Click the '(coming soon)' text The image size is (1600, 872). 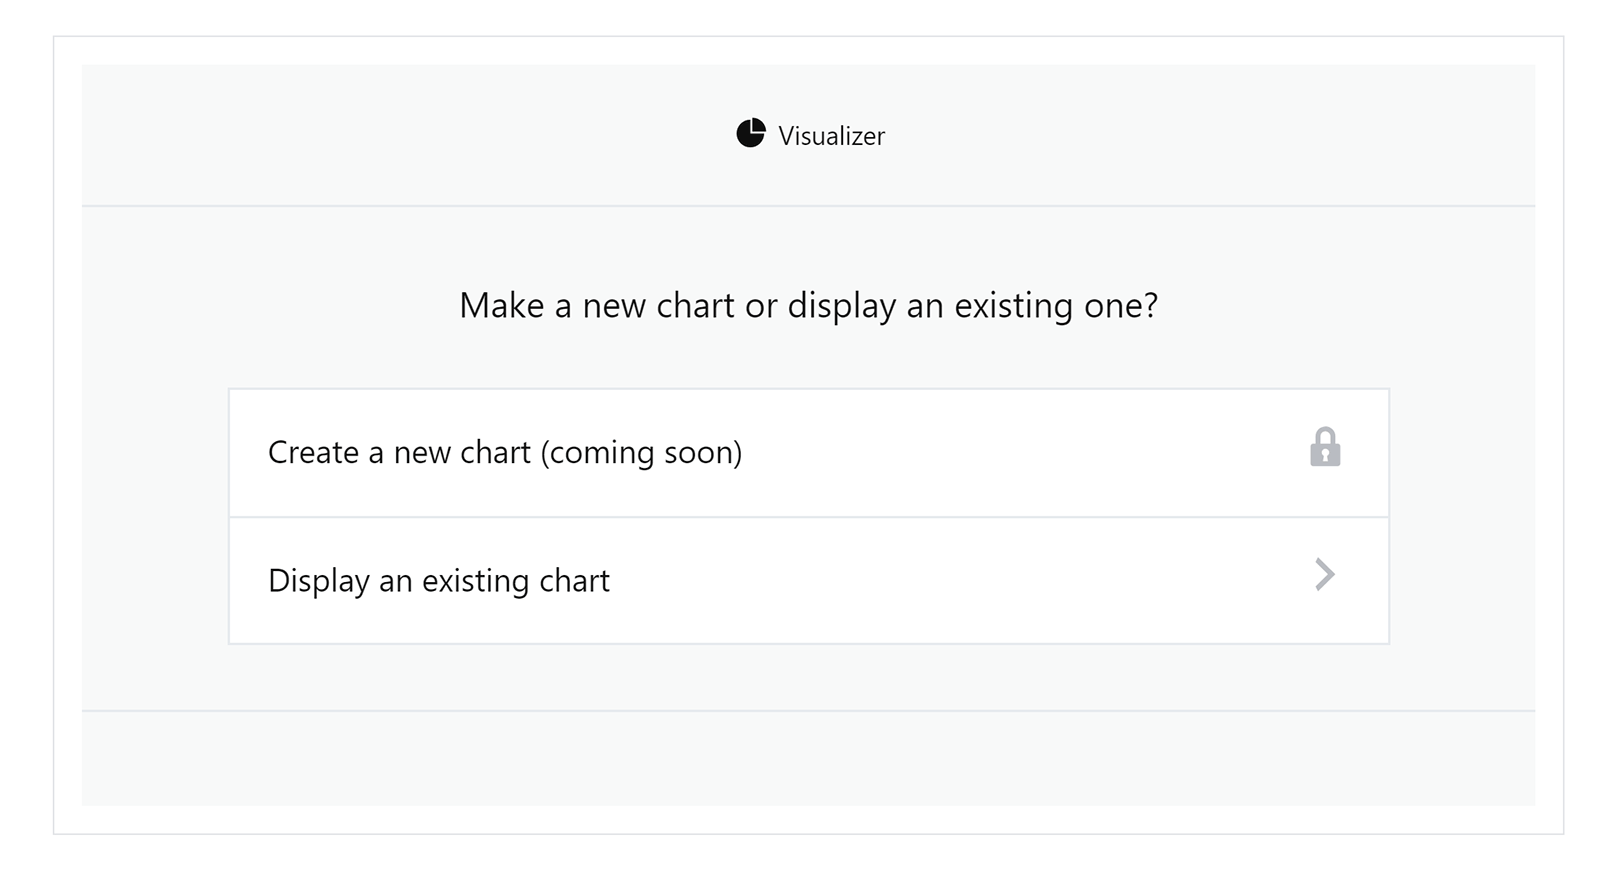[x=641, y=453]
